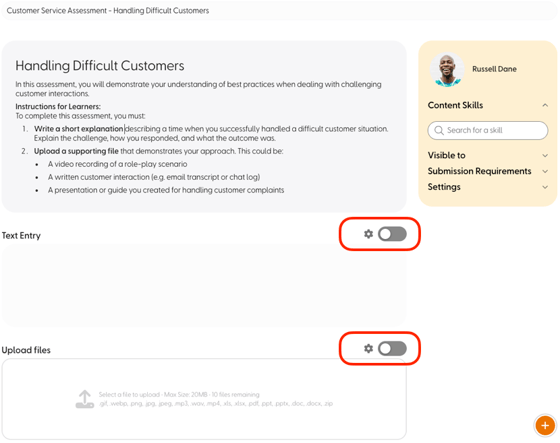Click the Handling Difficult Customers heading
The image size is (560, 443).
(100, 66)
